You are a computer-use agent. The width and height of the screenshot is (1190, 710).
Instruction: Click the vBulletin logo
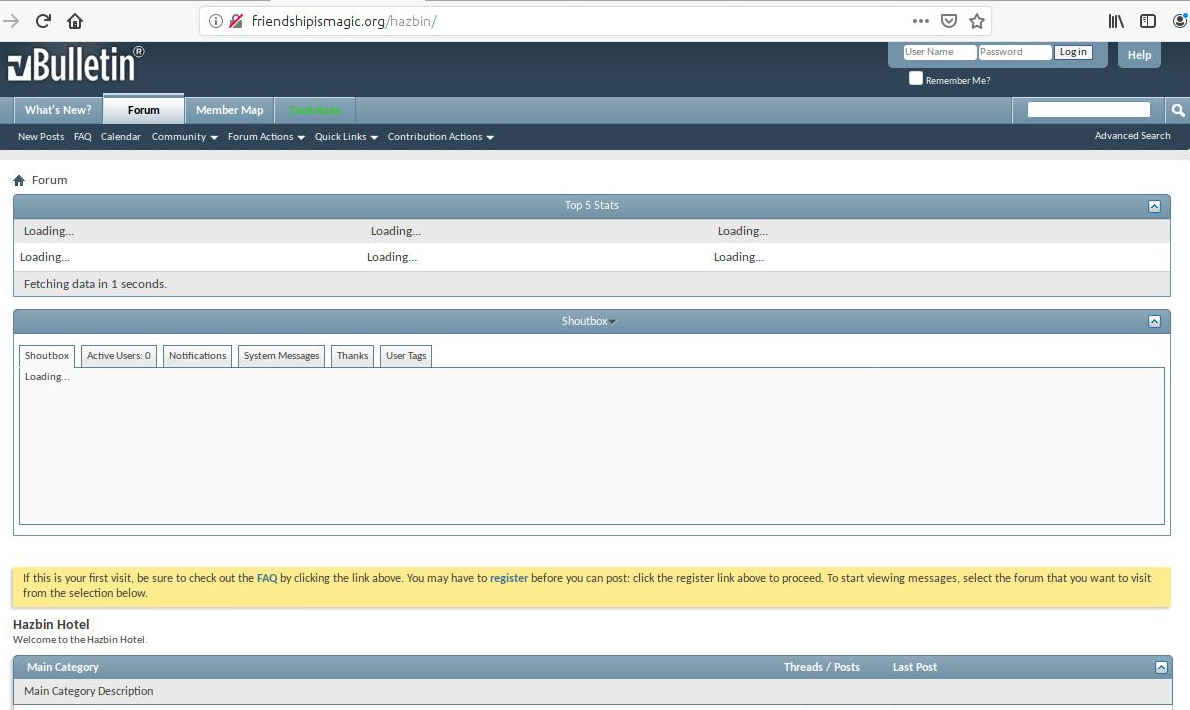(x=75, y=65)
